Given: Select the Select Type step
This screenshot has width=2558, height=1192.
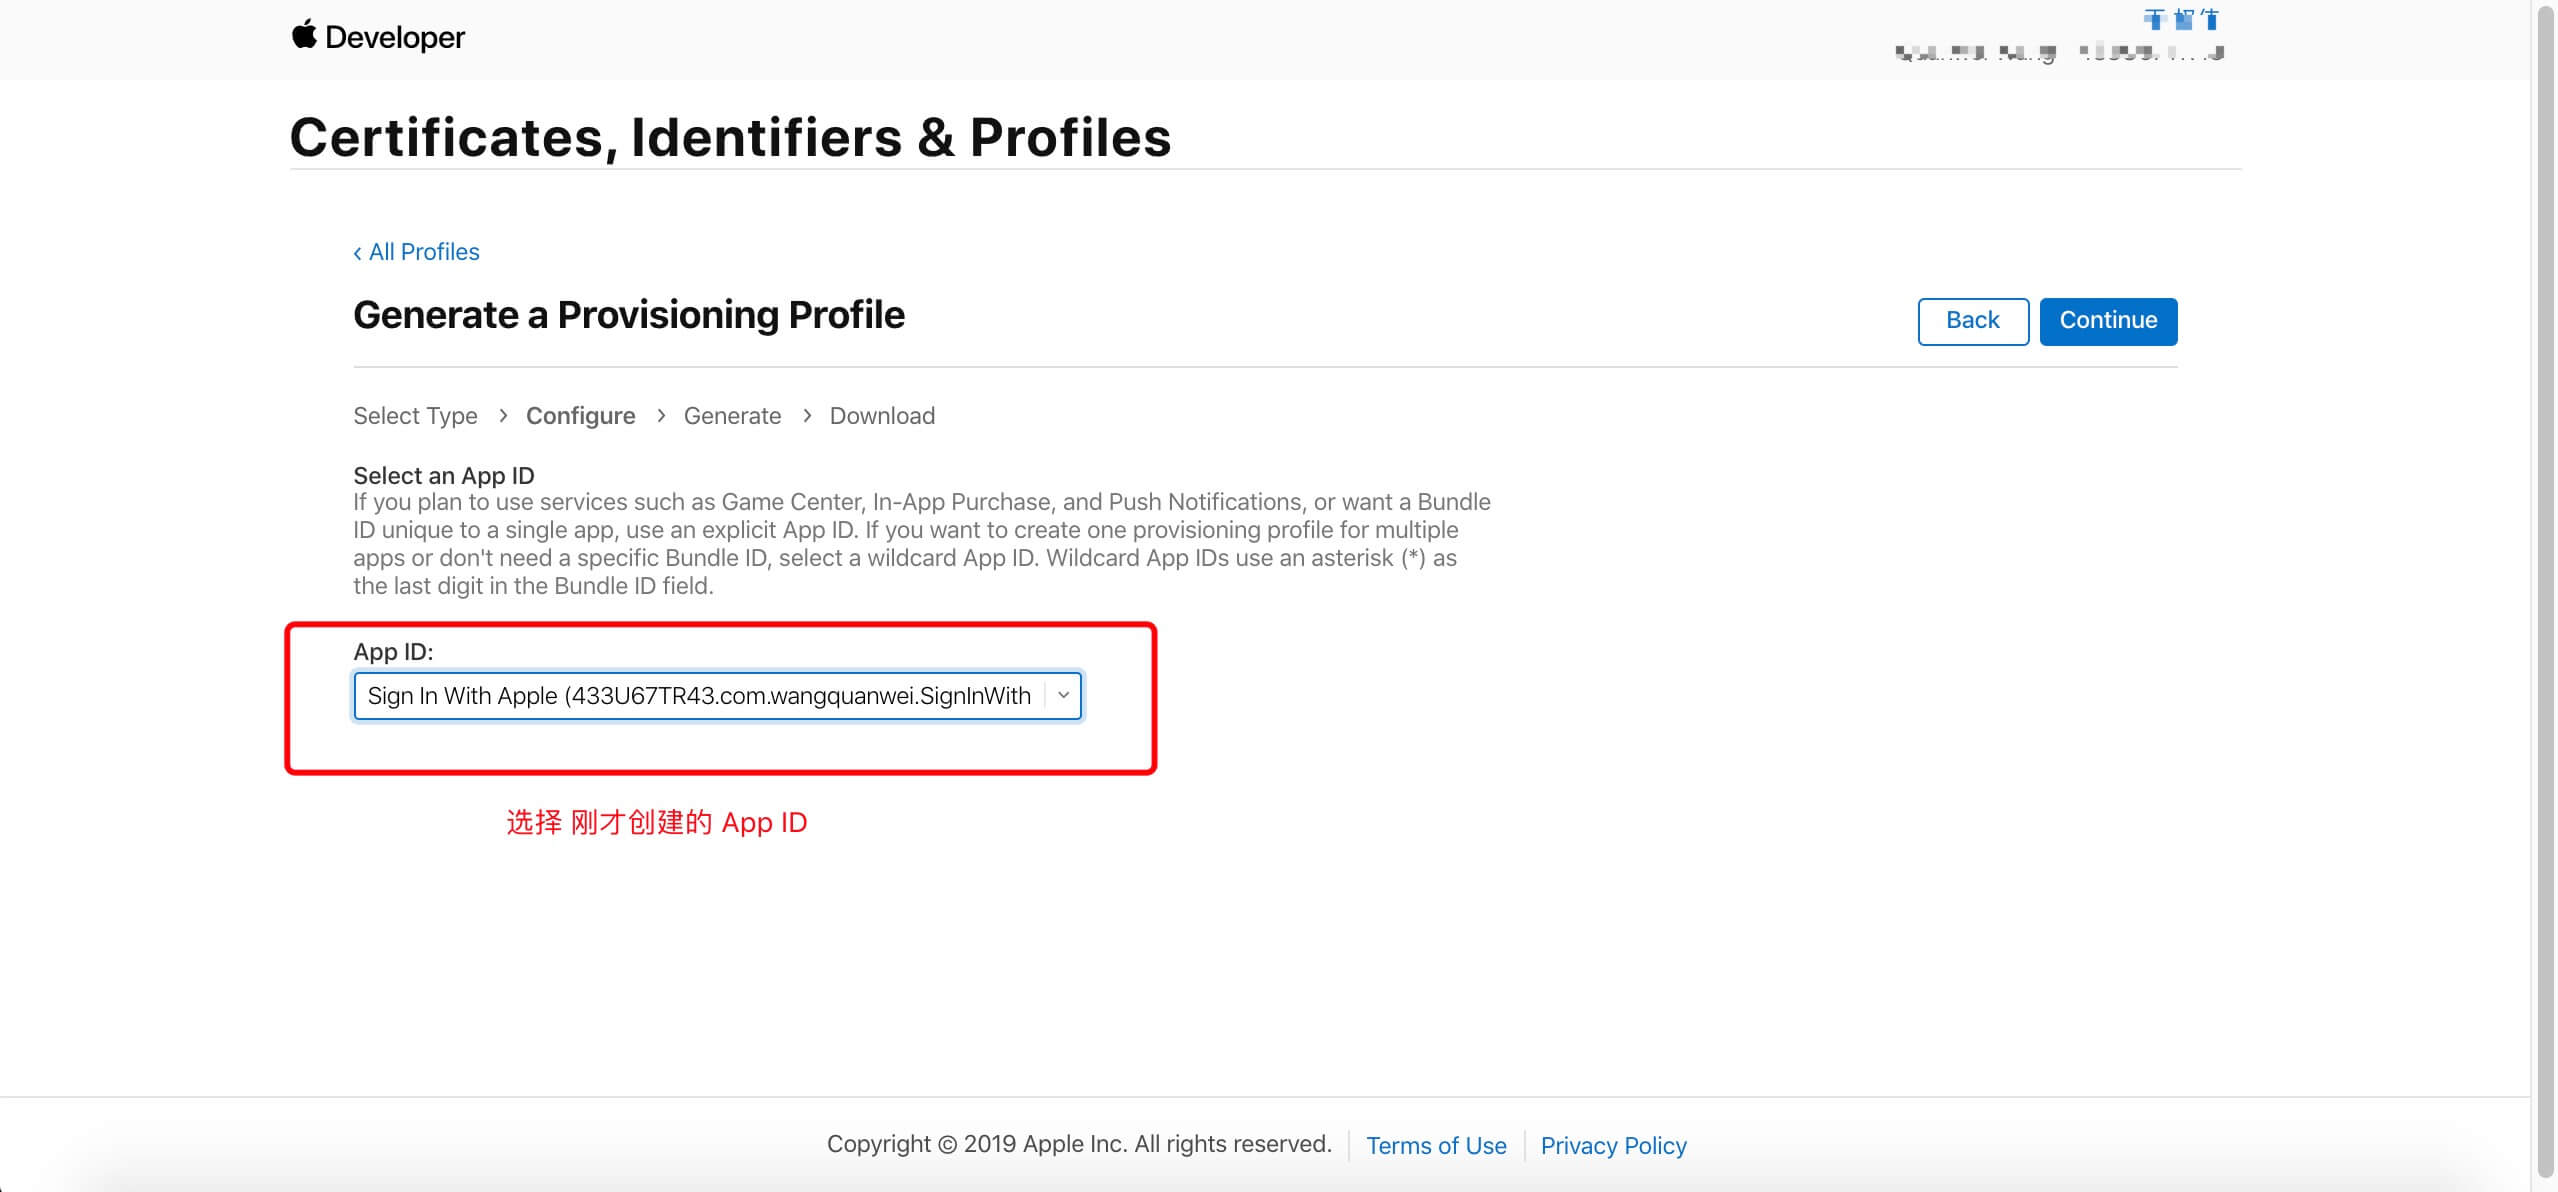Looking at the screenshot, I should 415,416.
